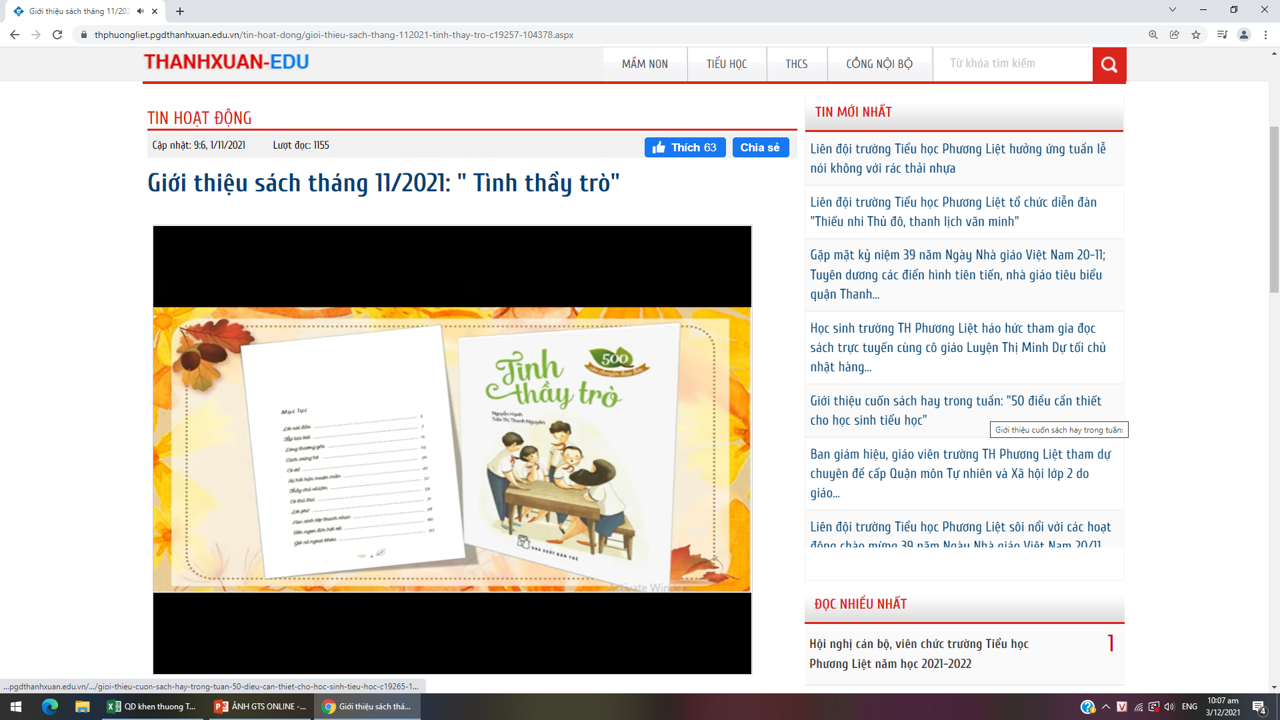Open article about đọc sách trực tuyến cùng cô Luyện Thị Minh Dự
The image size is (1280, 720).
[x=958, y=347]
